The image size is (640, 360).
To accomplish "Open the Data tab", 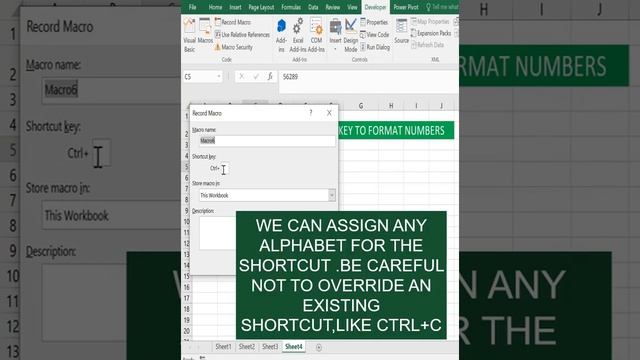I will pos(313,7).
